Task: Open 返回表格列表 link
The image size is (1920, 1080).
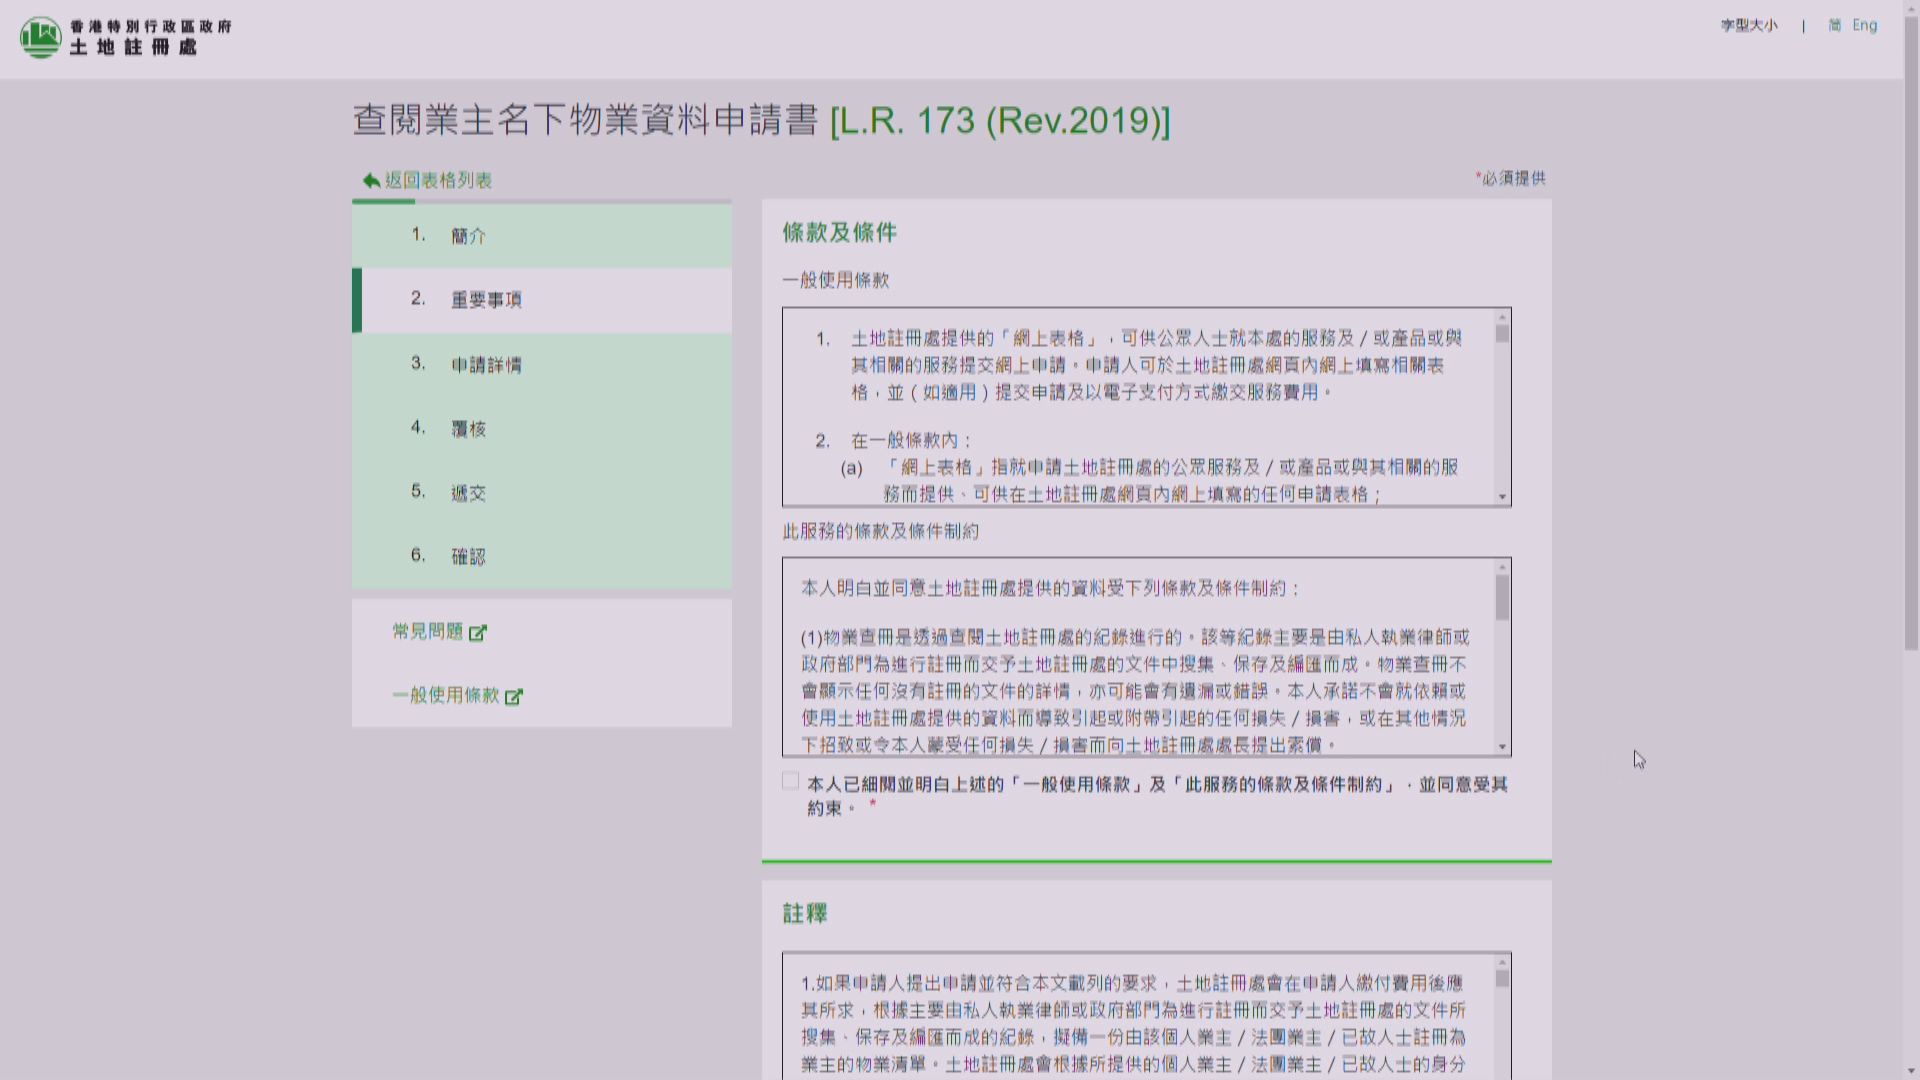Action: [x=438, y=180]
